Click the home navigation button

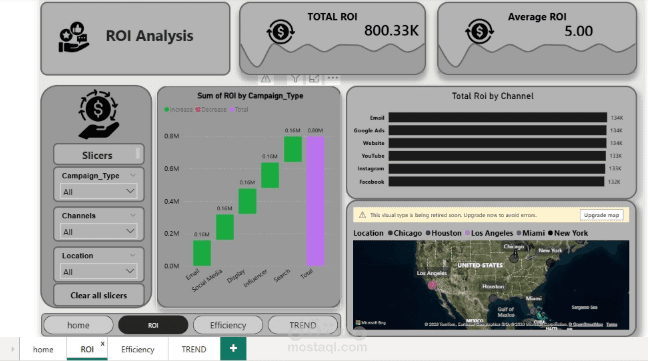pyautogui.click(x=78, y=325)
